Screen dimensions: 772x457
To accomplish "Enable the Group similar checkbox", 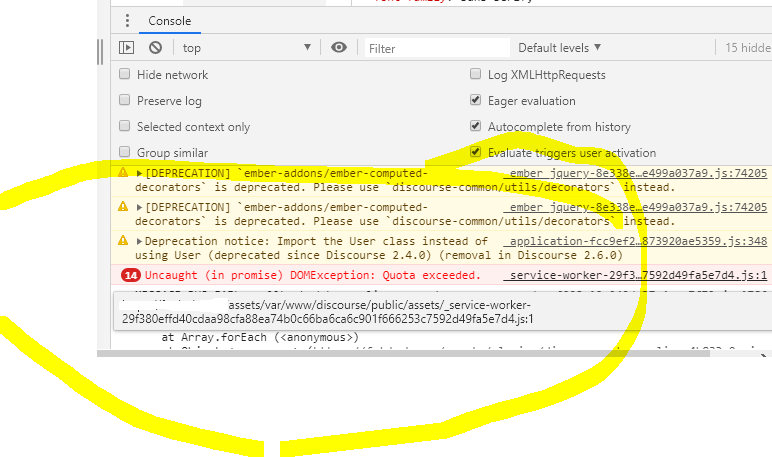I will (125, 152).
